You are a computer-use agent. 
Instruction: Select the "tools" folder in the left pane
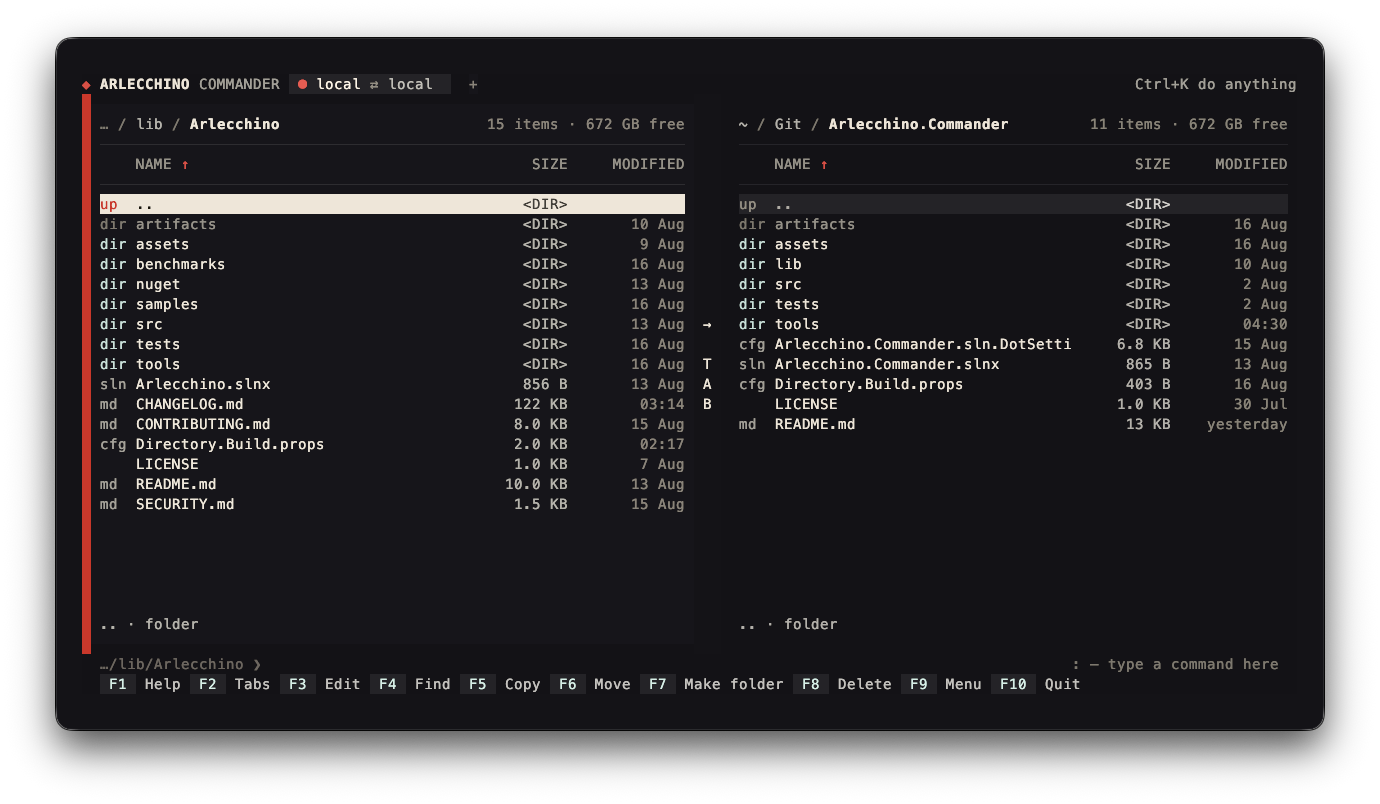392,364
